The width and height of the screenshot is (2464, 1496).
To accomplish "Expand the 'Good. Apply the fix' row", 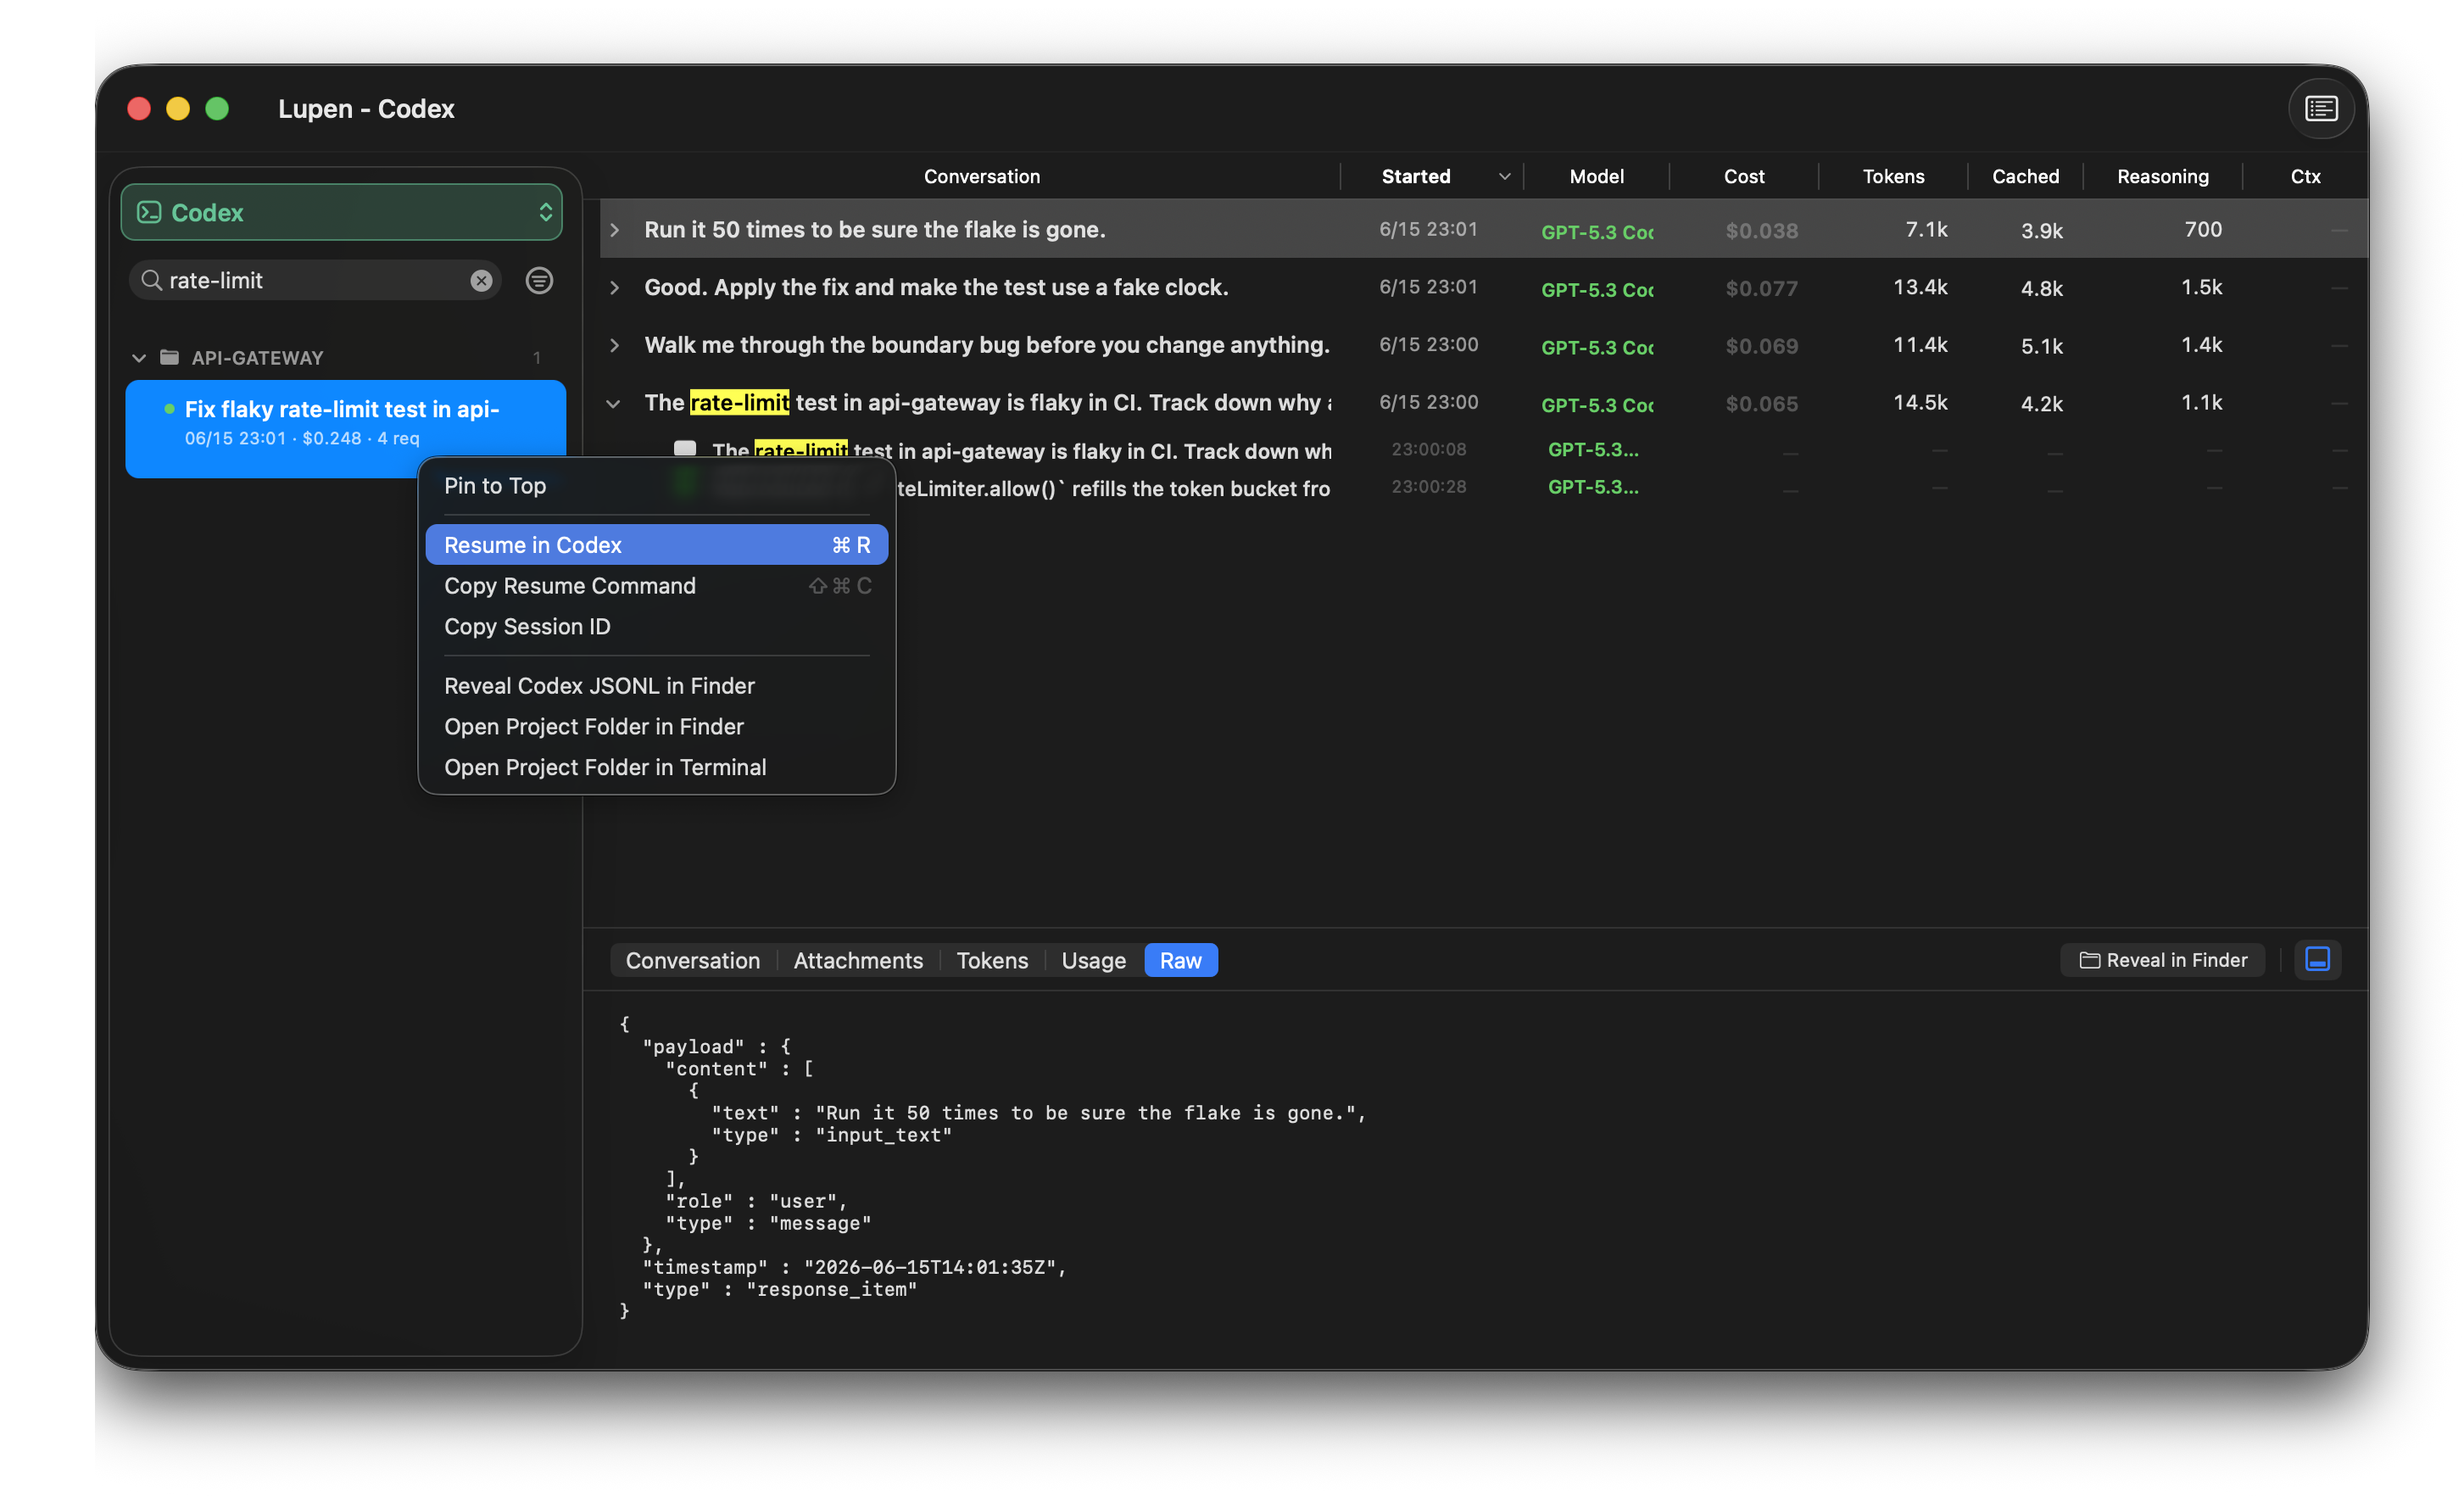I will [x=615, y=288].
